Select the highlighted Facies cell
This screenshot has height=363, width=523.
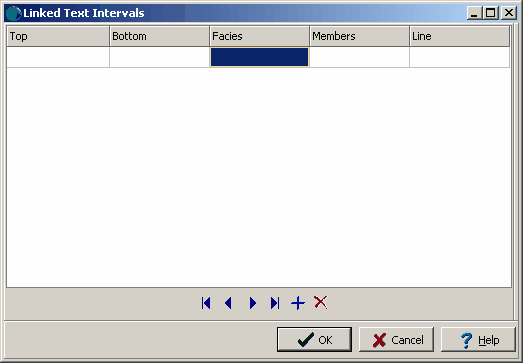259,57
